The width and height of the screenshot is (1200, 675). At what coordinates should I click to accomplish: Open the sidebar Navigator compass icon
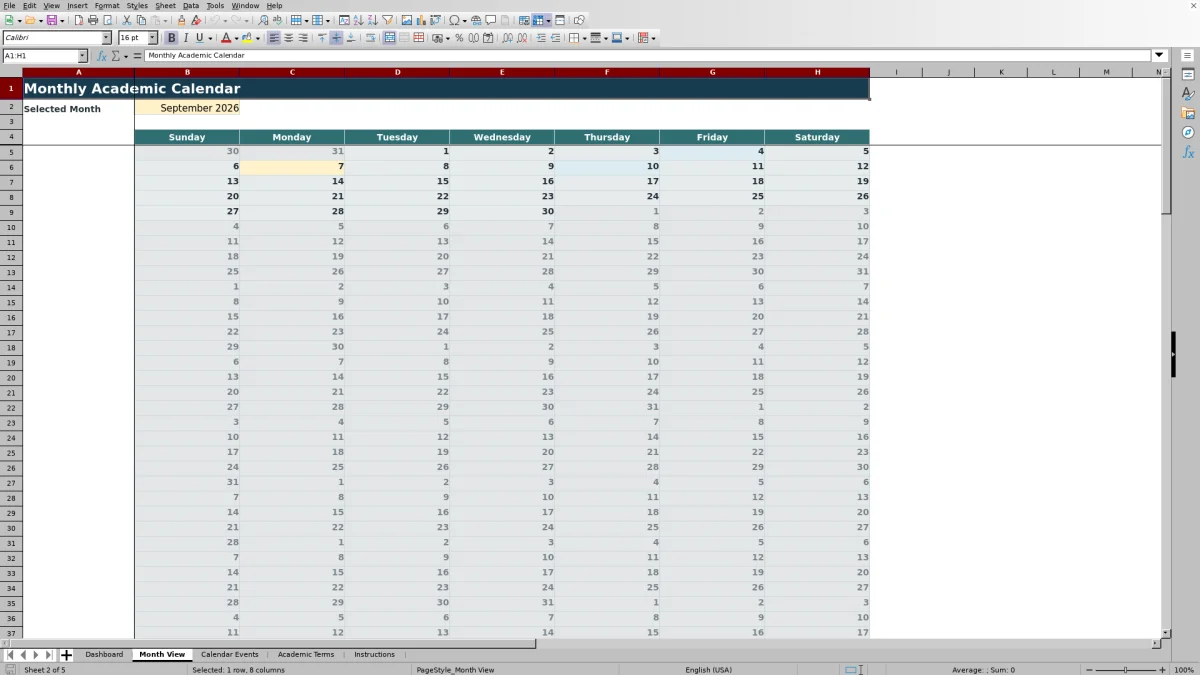(x=1188, y=132)
